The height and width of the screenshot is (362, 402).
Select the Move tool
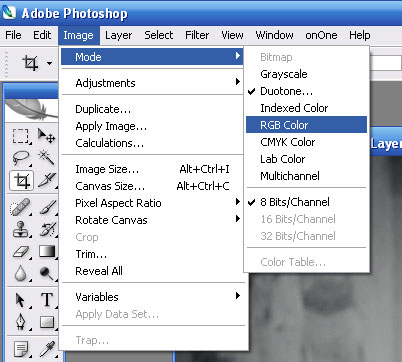[x=46, y=136]
